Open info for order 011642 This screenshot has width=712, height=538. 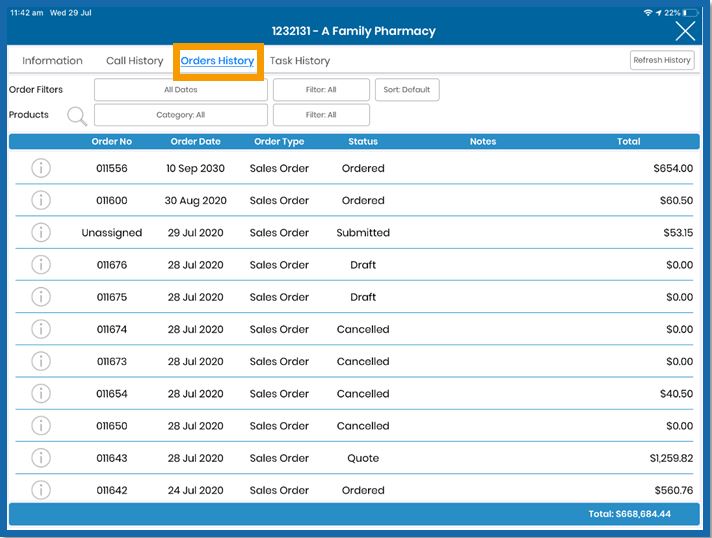pos(41,490)
